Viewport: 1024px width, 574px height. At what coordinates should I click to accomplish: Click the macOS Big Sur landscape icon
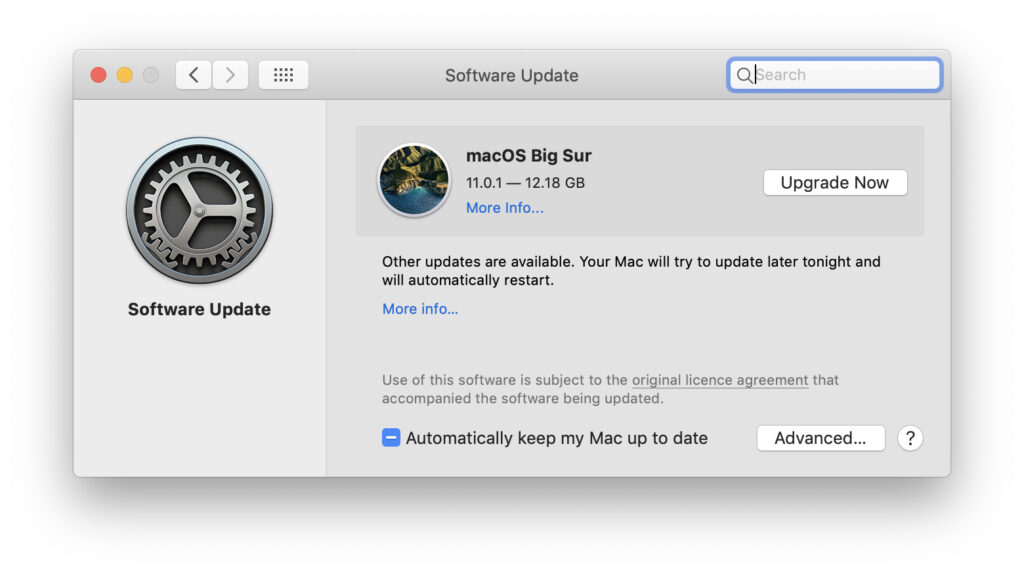coord(413,180)
